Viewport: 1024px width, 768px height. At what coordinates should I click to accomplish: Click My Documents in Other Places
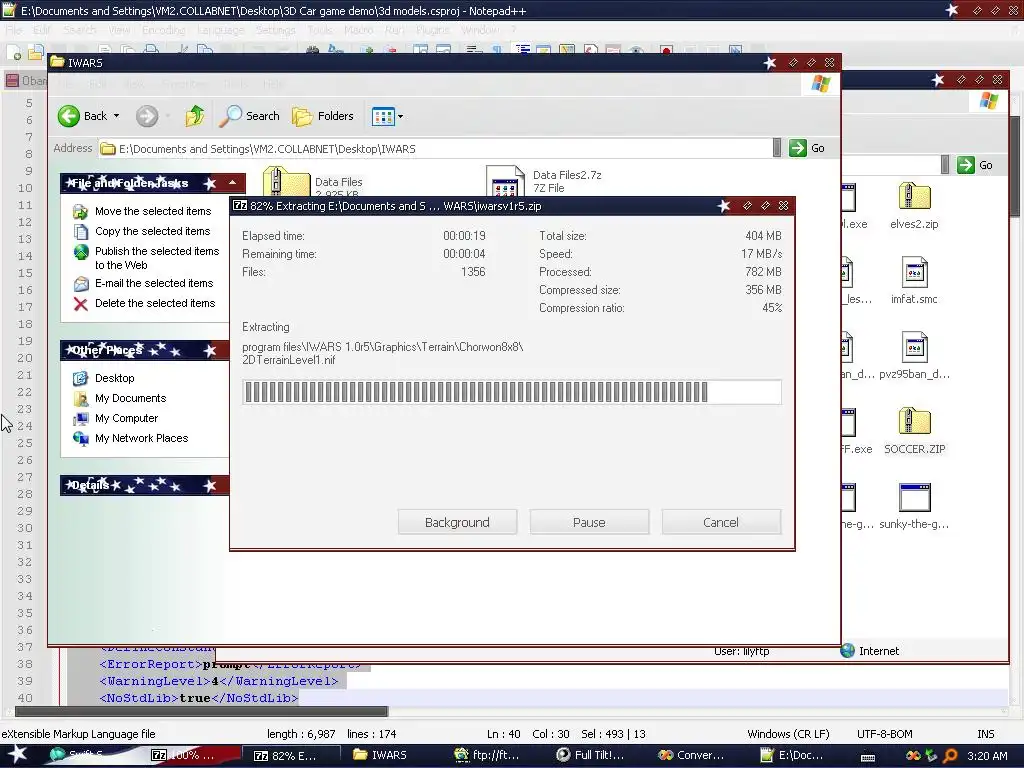click(x=130, y=398)
